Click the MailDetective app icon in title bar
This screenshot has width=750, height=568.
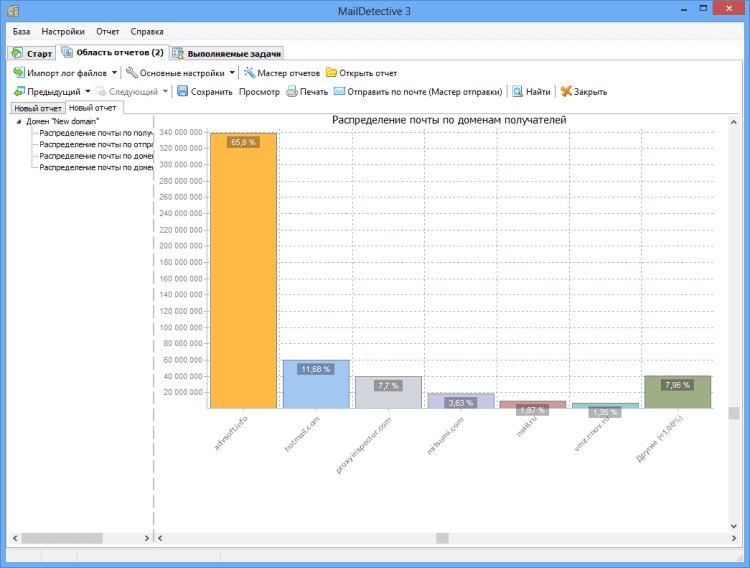(x=13, y=10)
